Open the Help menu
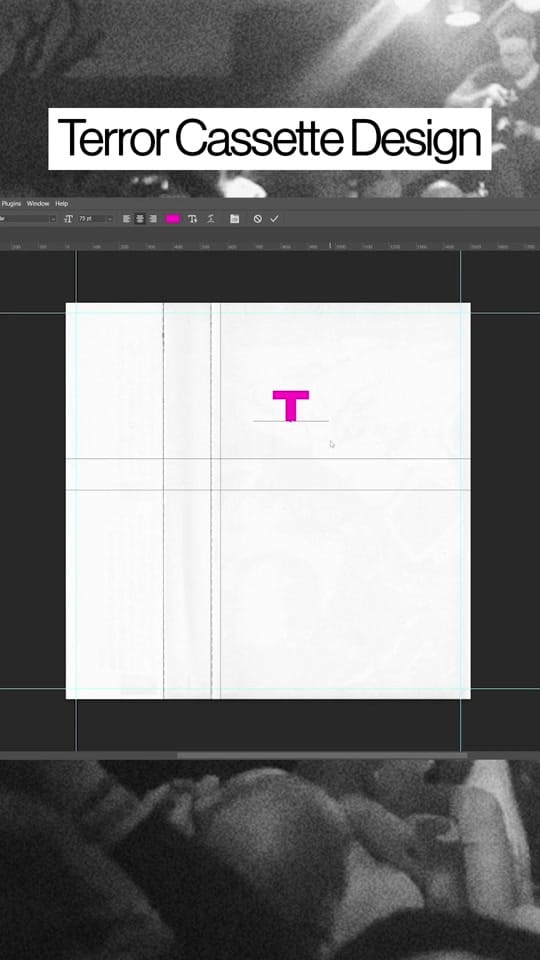This screenshot has width=540, height=960. point(62,203)
